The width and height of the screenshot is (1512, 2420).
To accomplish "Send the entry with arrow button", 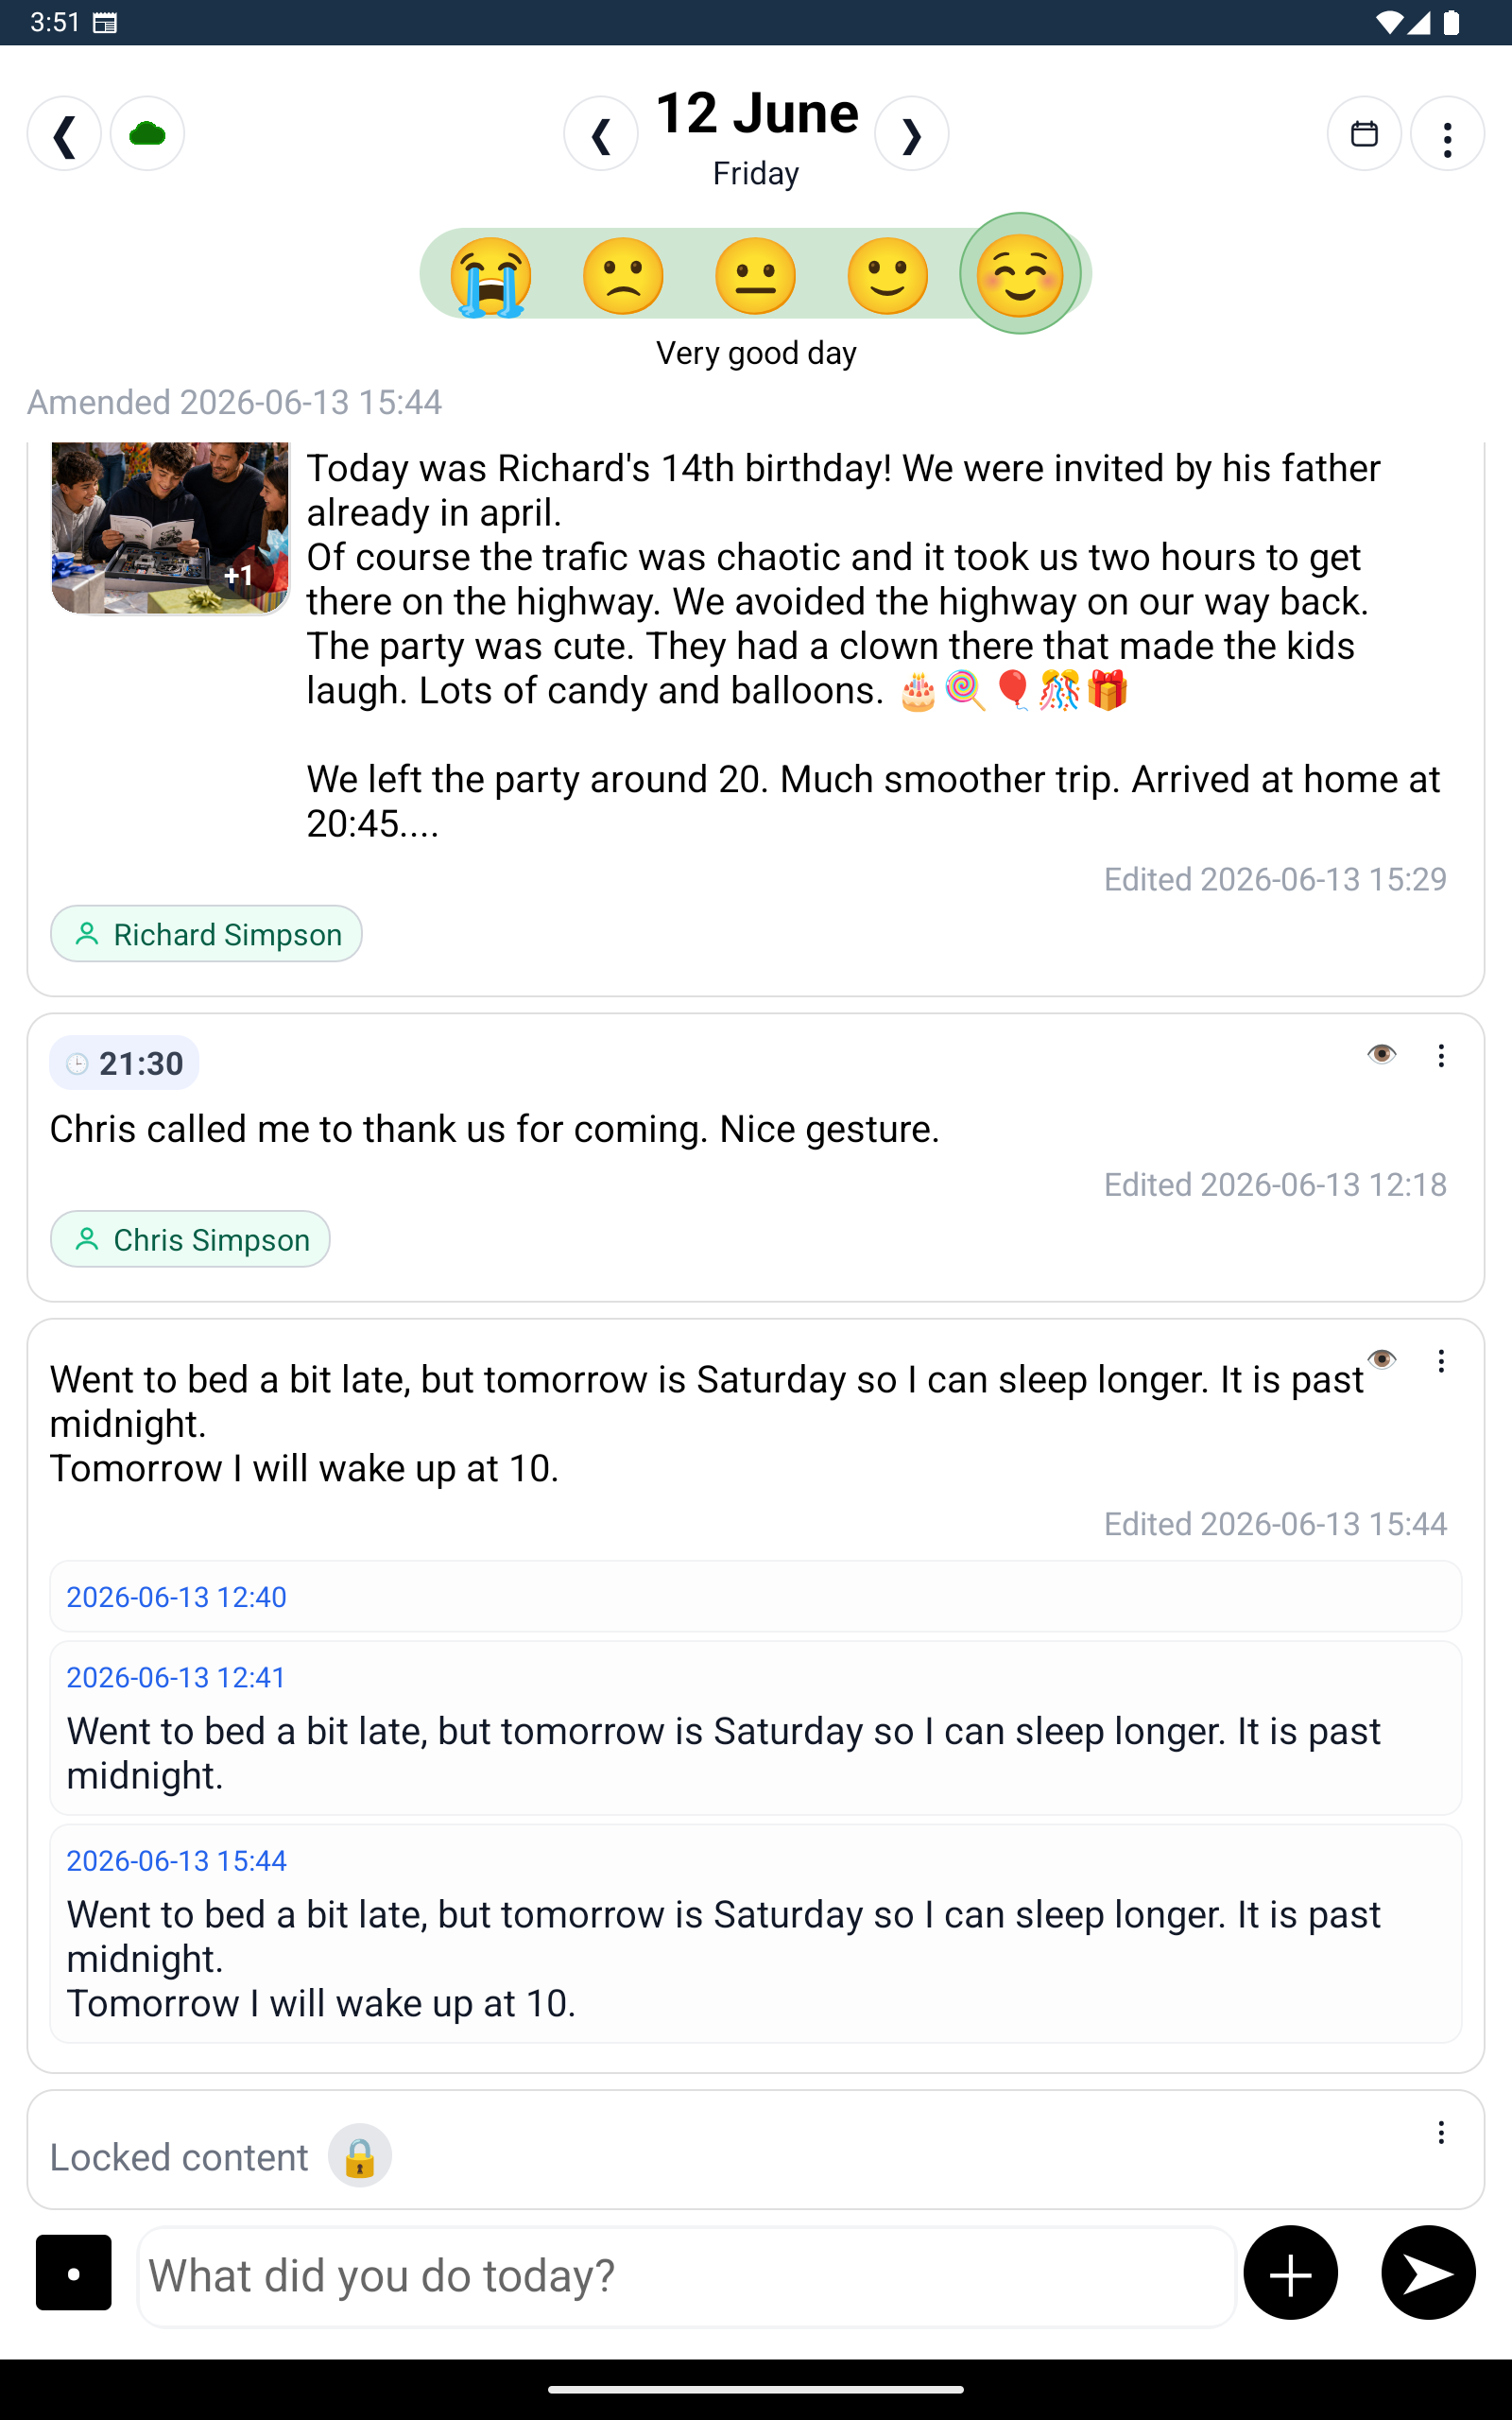I will tap(1428, 2273).
